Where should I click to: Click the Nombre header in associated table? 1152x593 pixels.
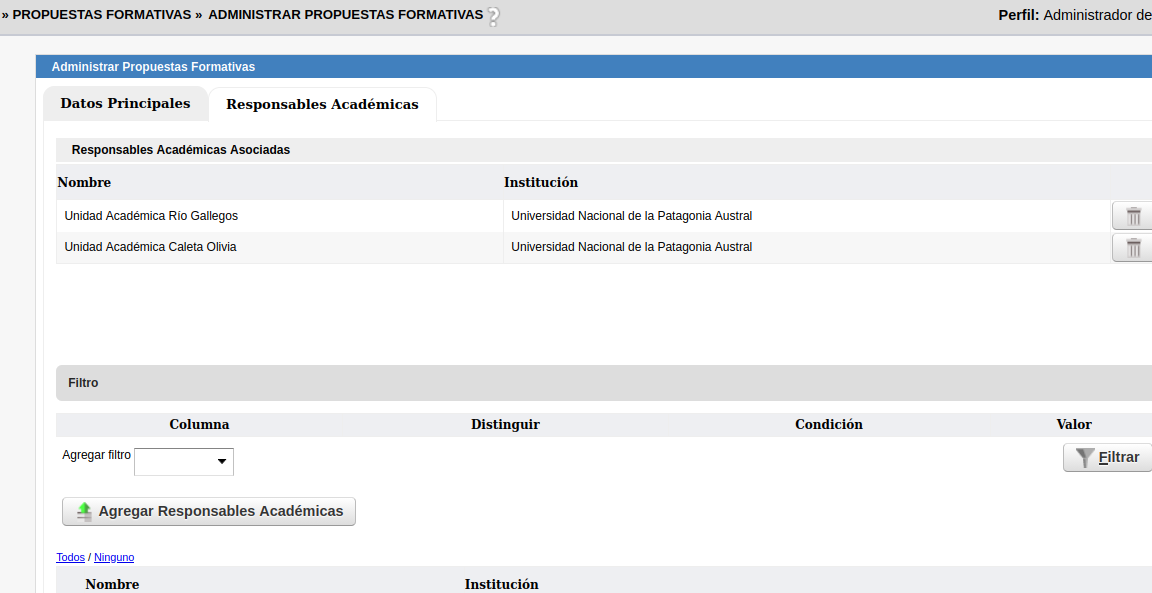tap(84, 182)
